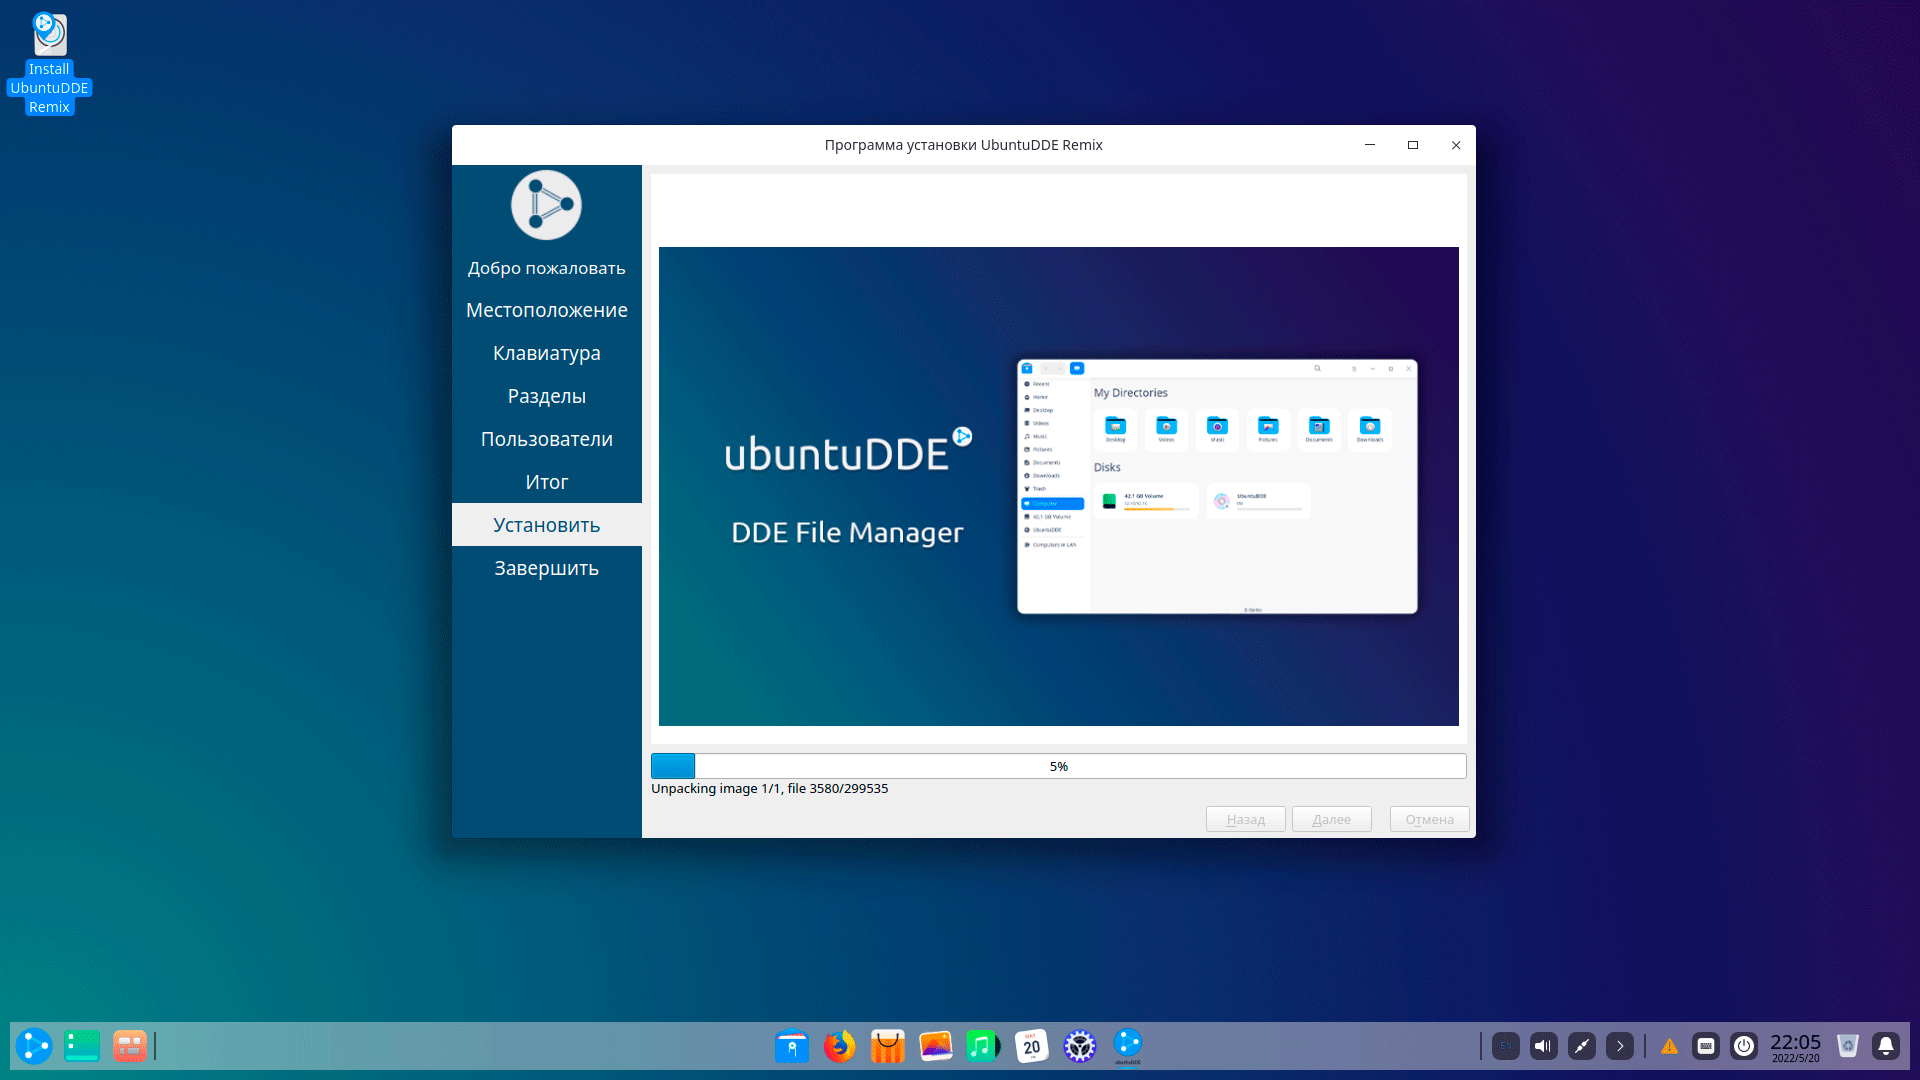The image size is (1920, 1080).
Task: Open the keyboard layout EN indicator
Action: [x=1505, y=1046]
